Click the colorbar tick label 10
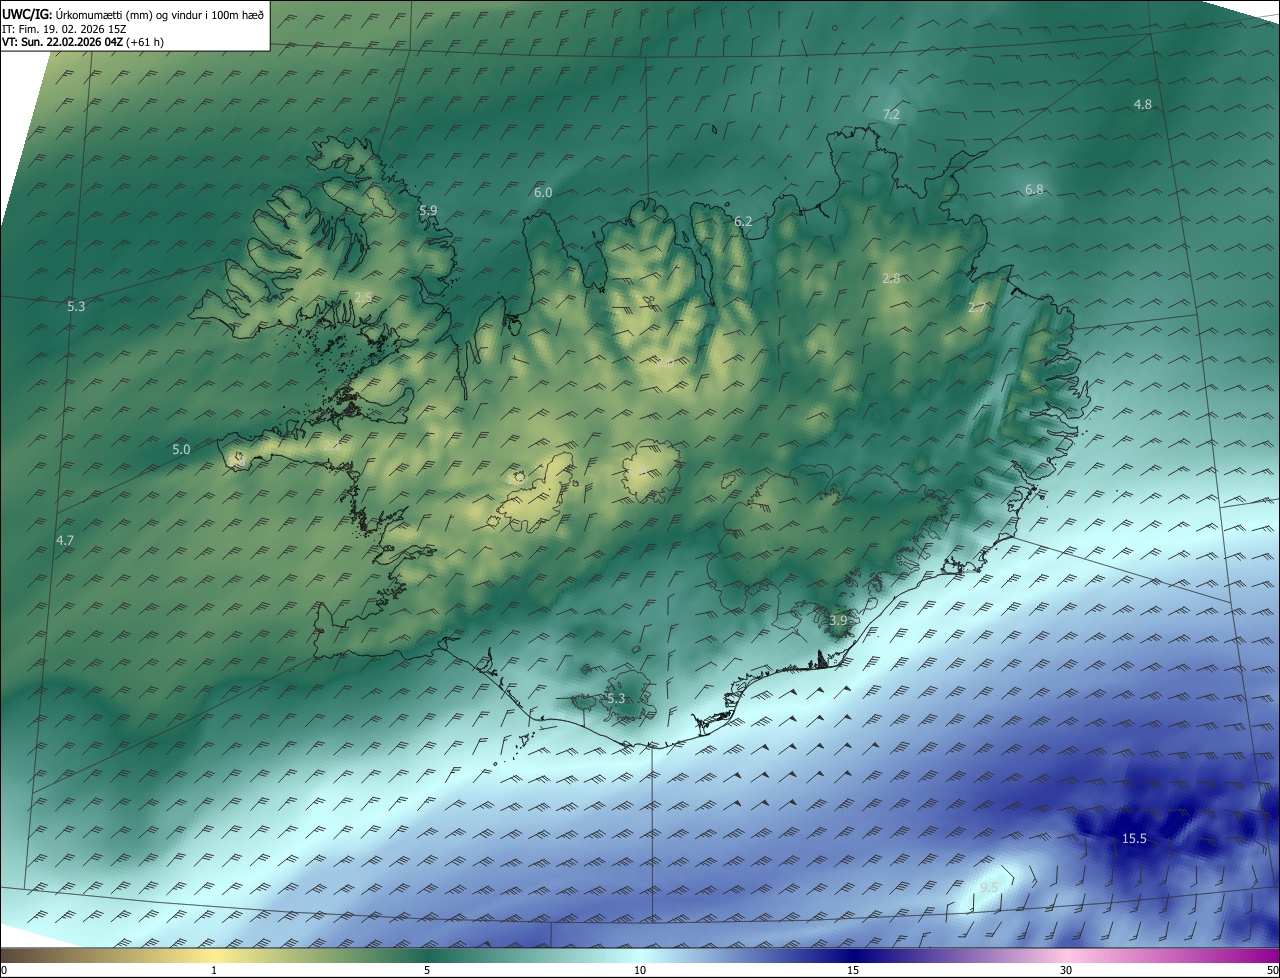 point(640,970)
